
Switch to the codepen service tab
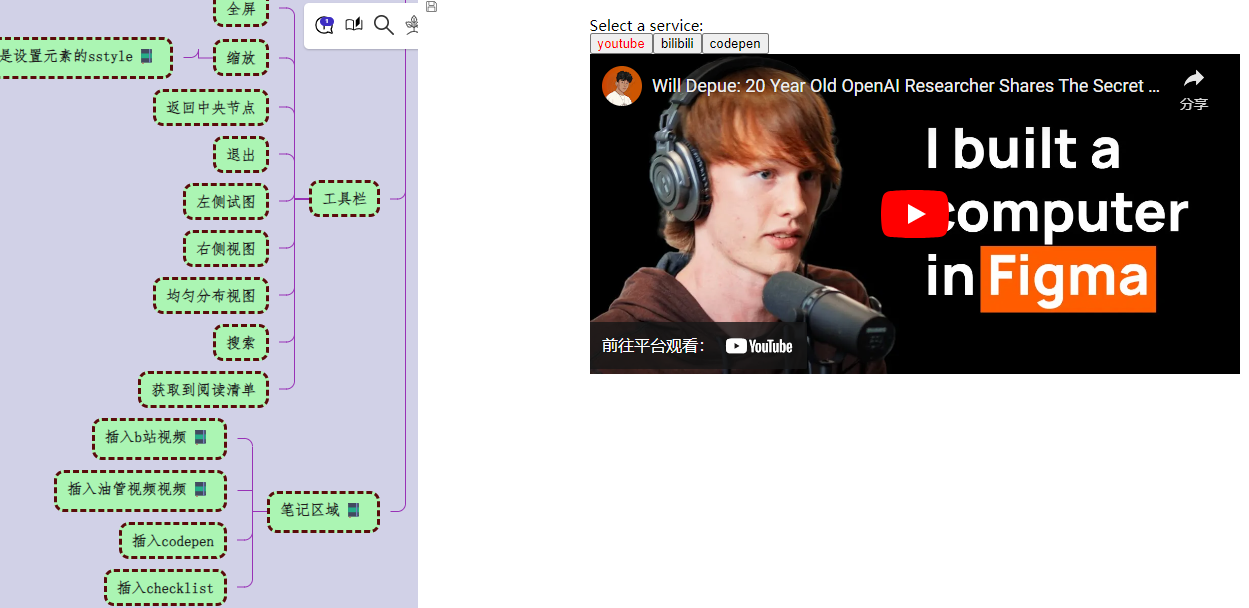click(735, 43)
